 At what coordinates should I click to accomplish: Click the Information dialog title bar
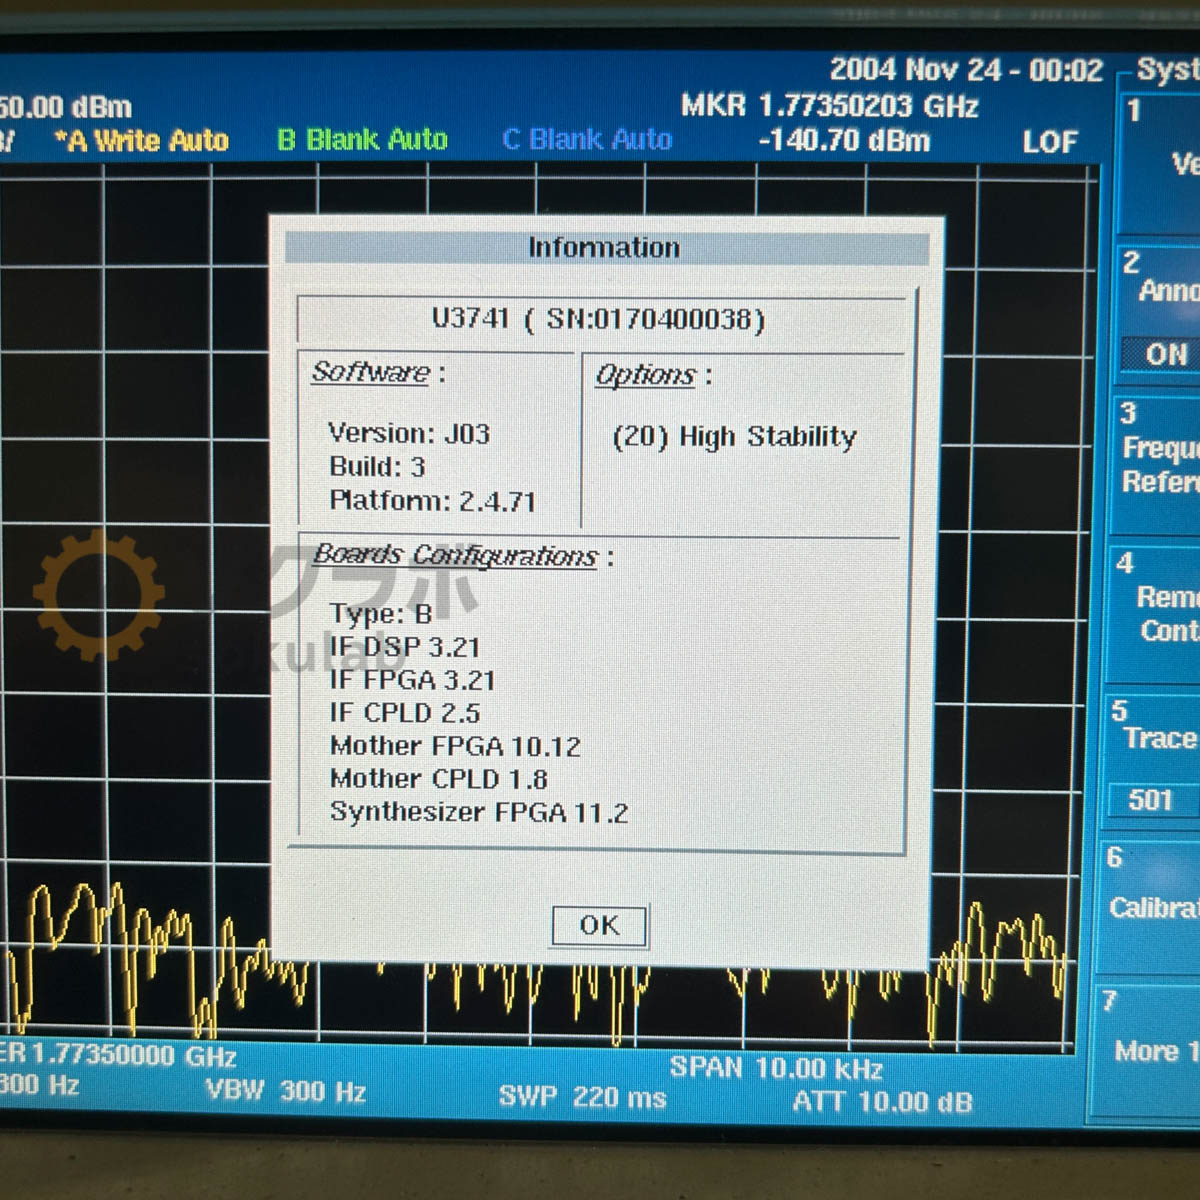(x=604, y=247)
